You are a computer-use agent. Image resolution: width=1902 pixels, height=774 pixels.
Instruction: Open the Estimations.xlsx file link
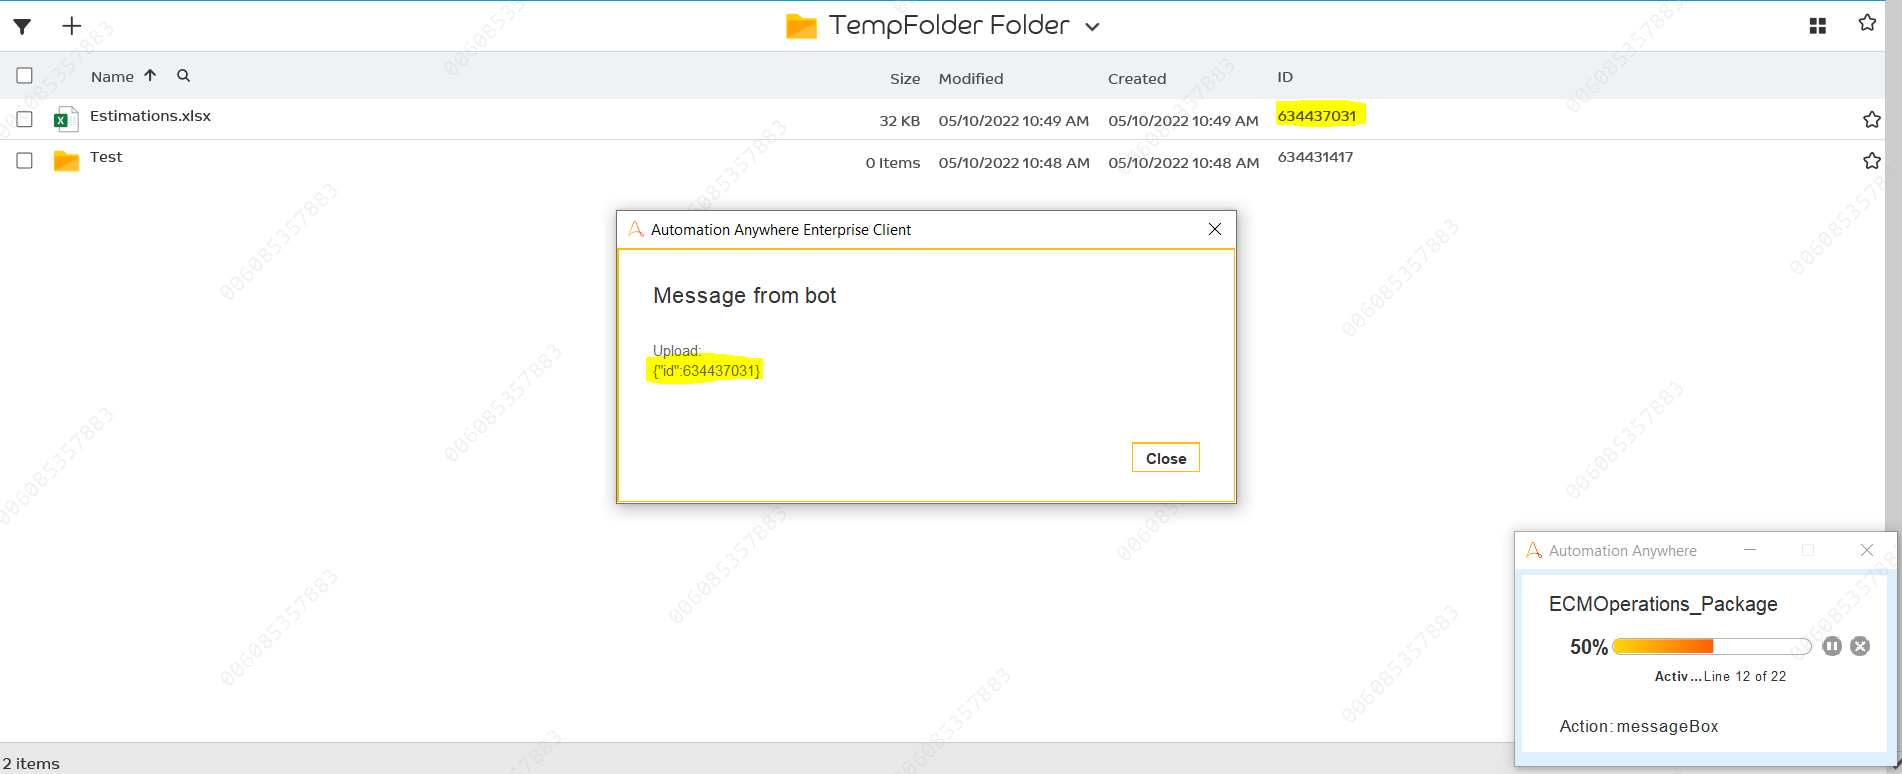pyautogui.click(x=150, y=116)
